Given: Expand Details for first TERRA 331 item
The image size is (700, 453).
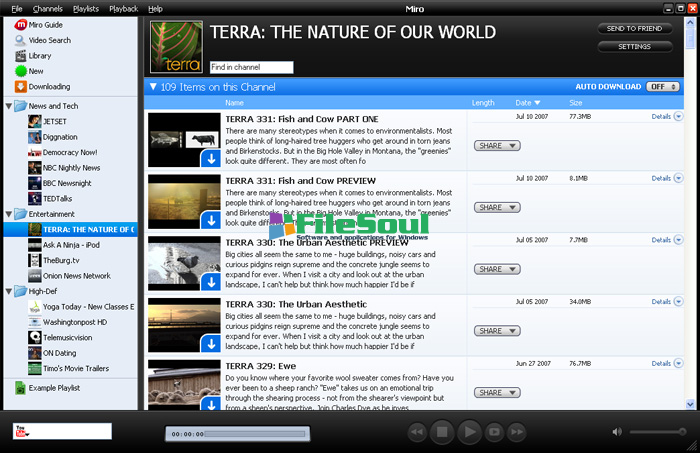Looking at the screenshot, I should [666, 117].
